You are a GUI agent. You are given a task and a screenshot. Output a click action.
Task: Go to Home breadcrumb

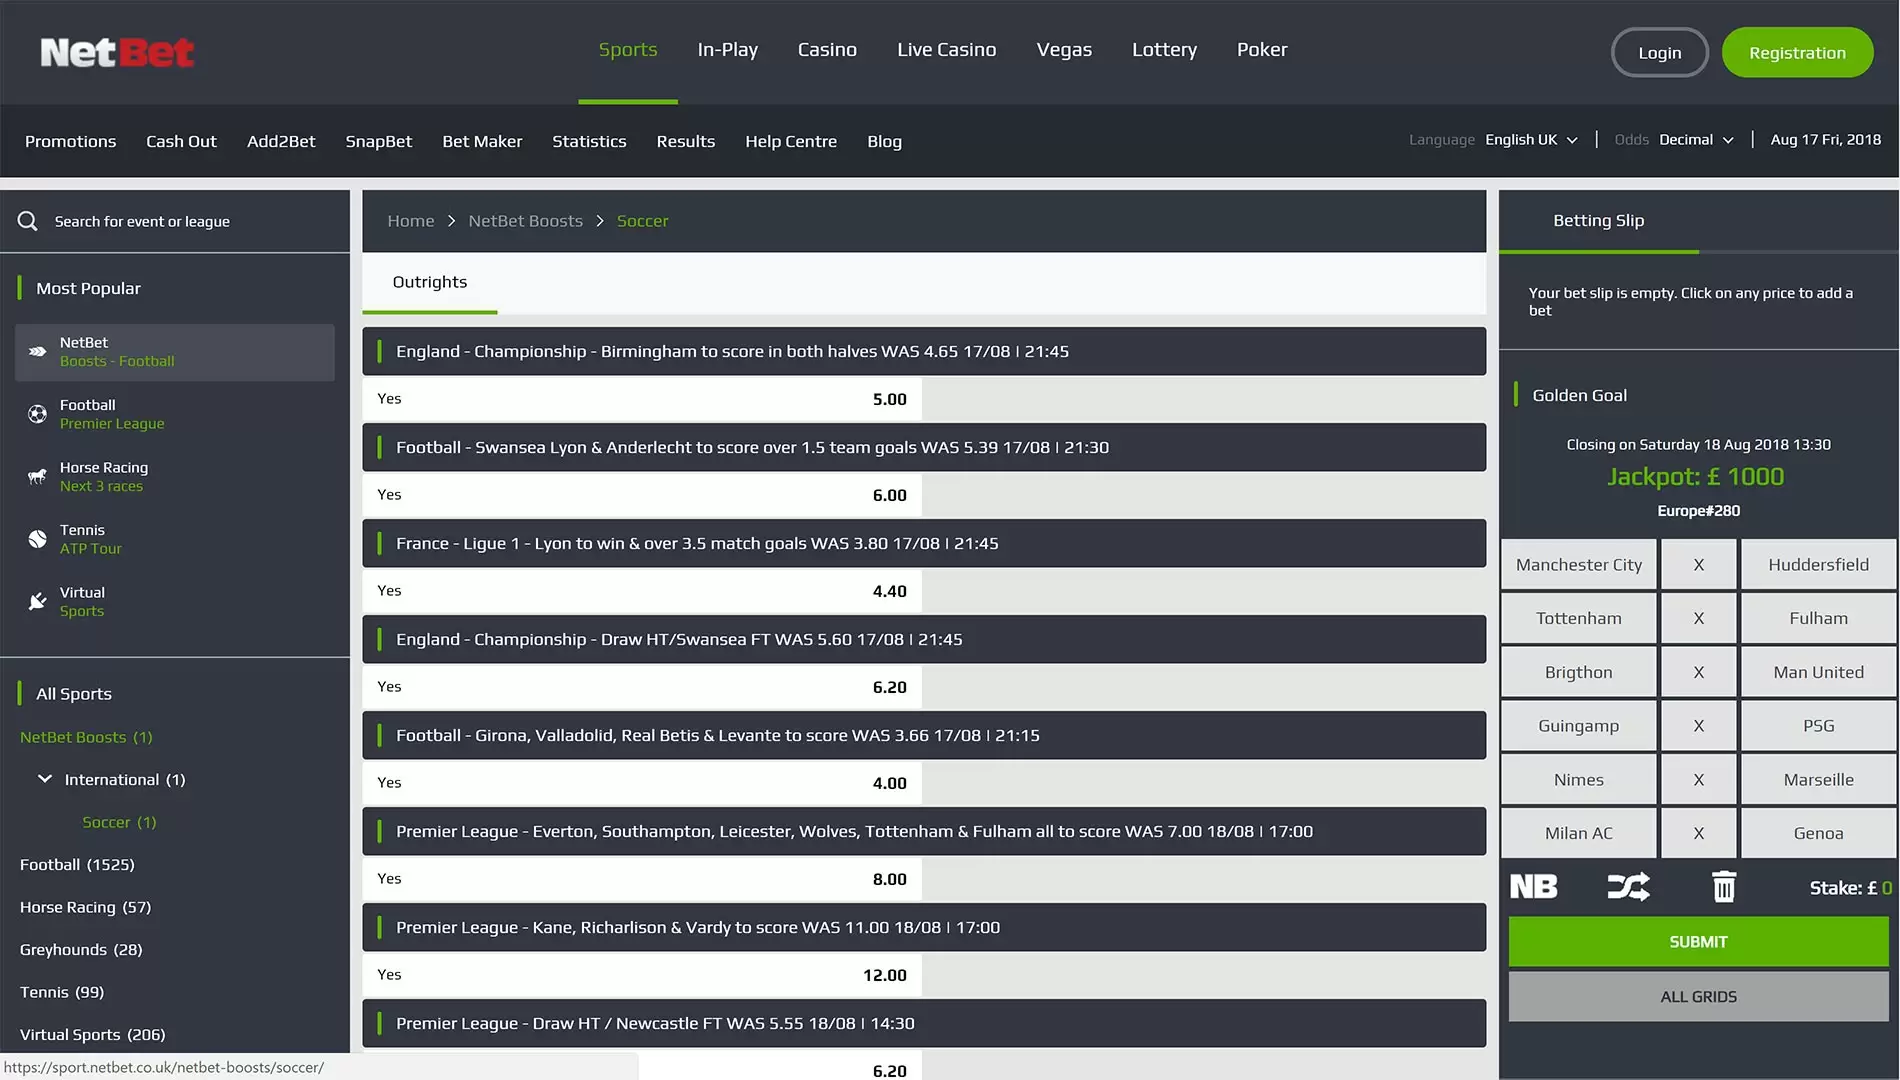(410, 221)
